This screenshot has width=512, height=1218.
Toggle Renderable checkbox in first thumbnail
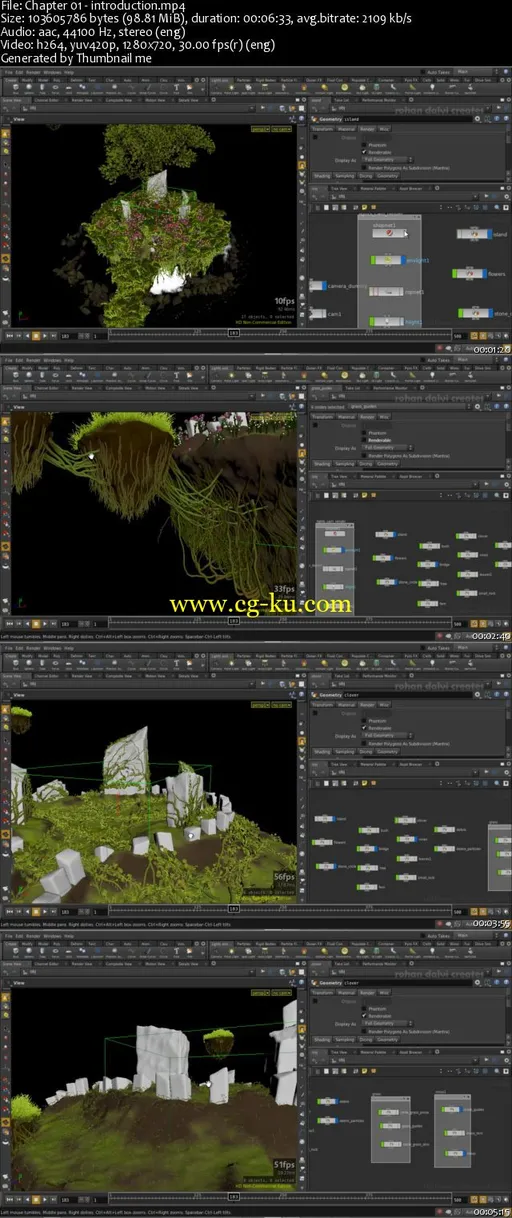click(x=364, y=152)
